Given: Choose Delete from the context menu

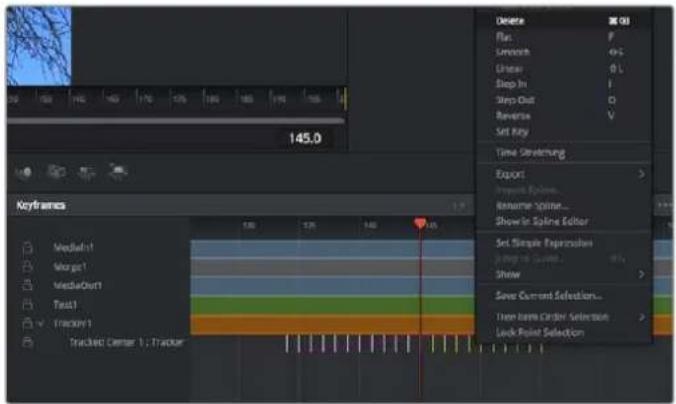Looking at the screenshot, I should click(x=510, y=21).
